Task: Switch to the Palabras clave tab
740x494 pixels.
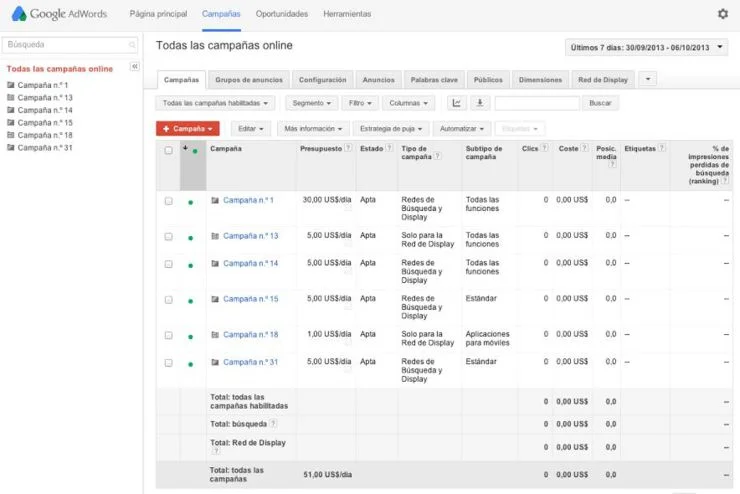Action: 434,80
